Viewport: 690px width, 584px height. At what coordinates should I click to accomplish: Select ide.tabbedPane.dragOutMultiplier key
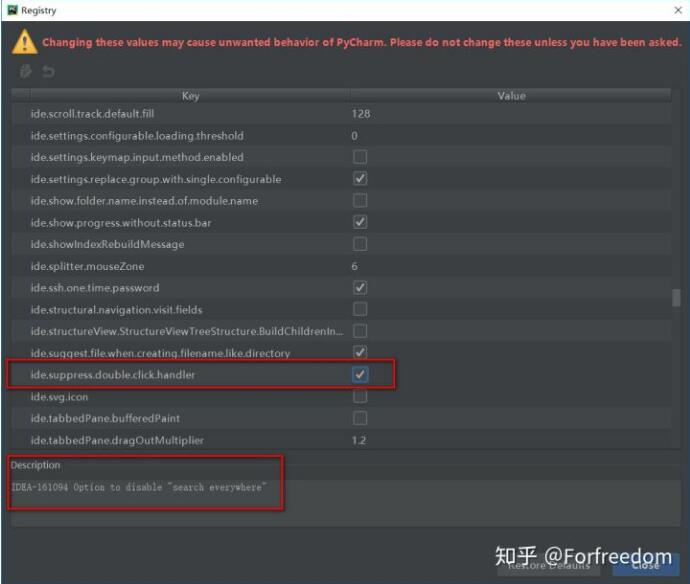point(117,440)
